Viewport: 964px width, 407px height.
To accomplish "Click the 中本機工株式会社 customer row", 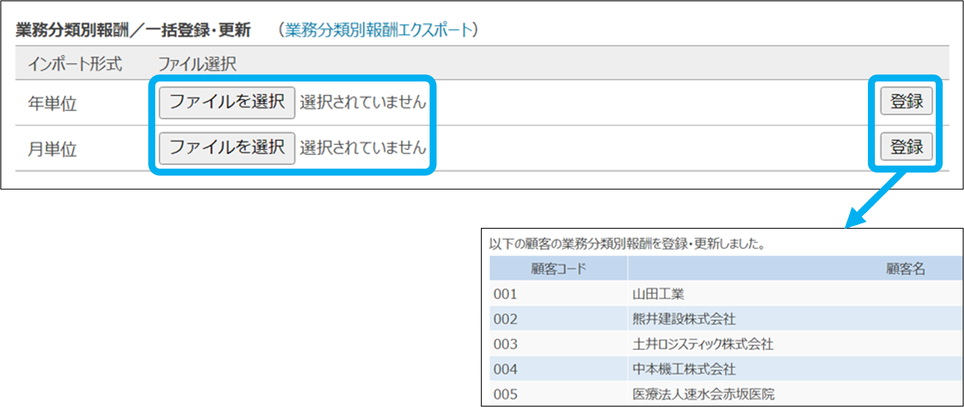I will 683,369.
